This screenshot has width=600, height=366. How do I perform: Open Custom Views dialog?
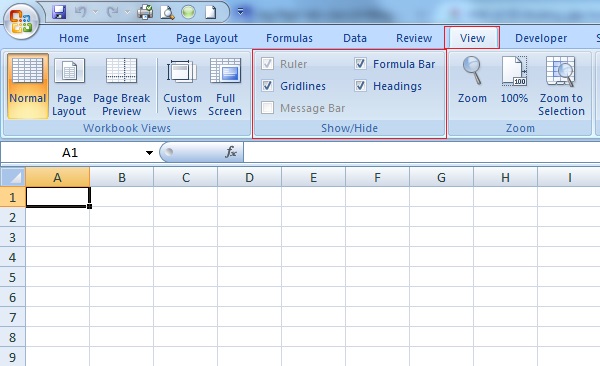pos(182,86)
